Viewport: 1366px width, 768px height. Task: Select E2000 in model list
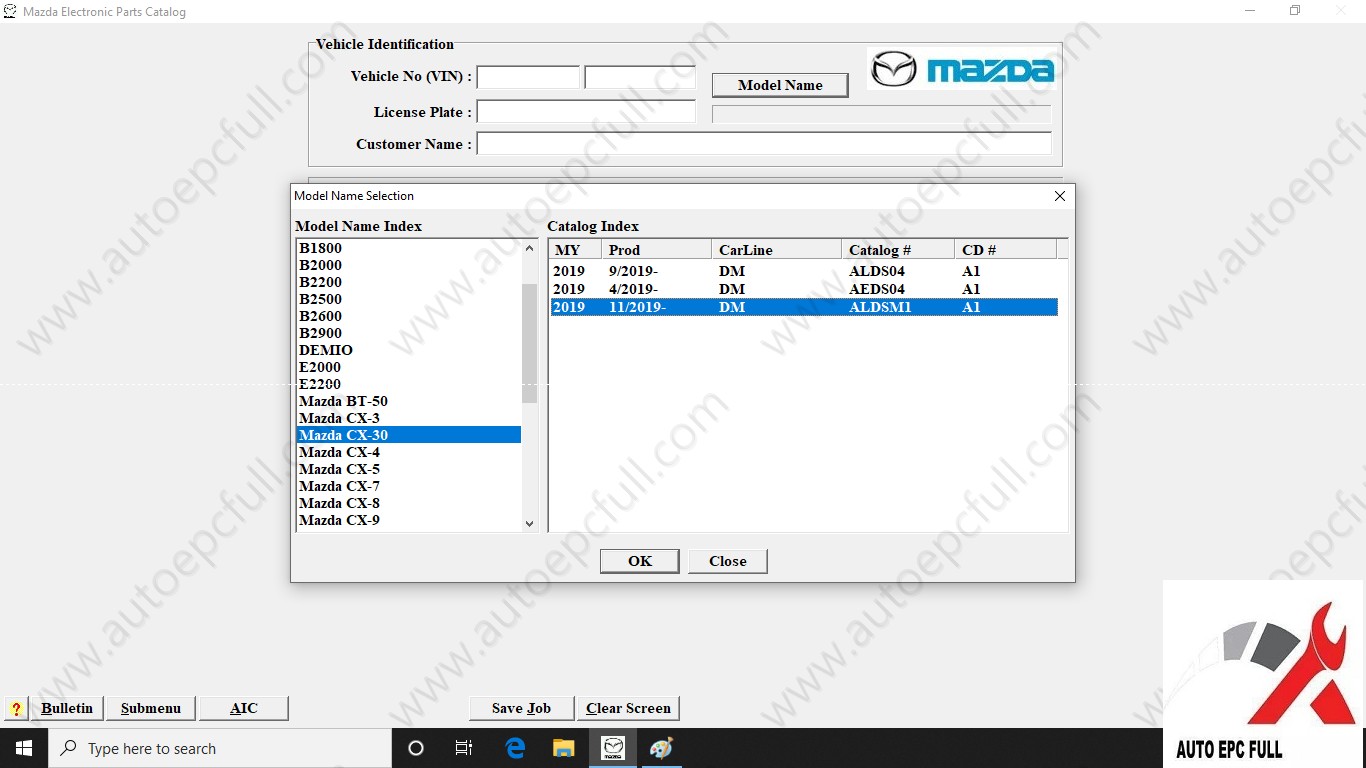409,367
